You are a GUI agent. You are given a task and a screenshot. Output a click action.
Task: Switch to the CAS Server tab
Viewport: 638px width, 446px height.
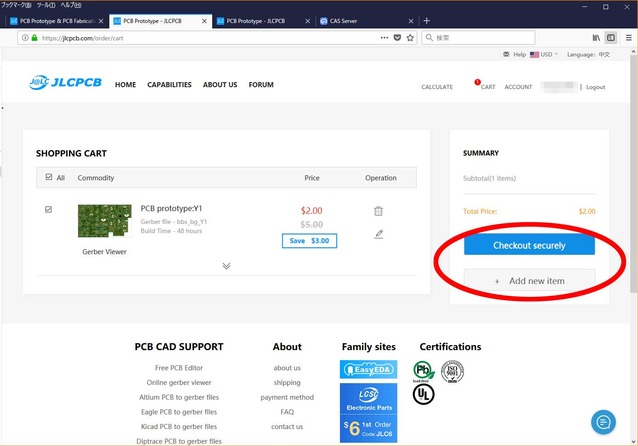pos(362,21)
